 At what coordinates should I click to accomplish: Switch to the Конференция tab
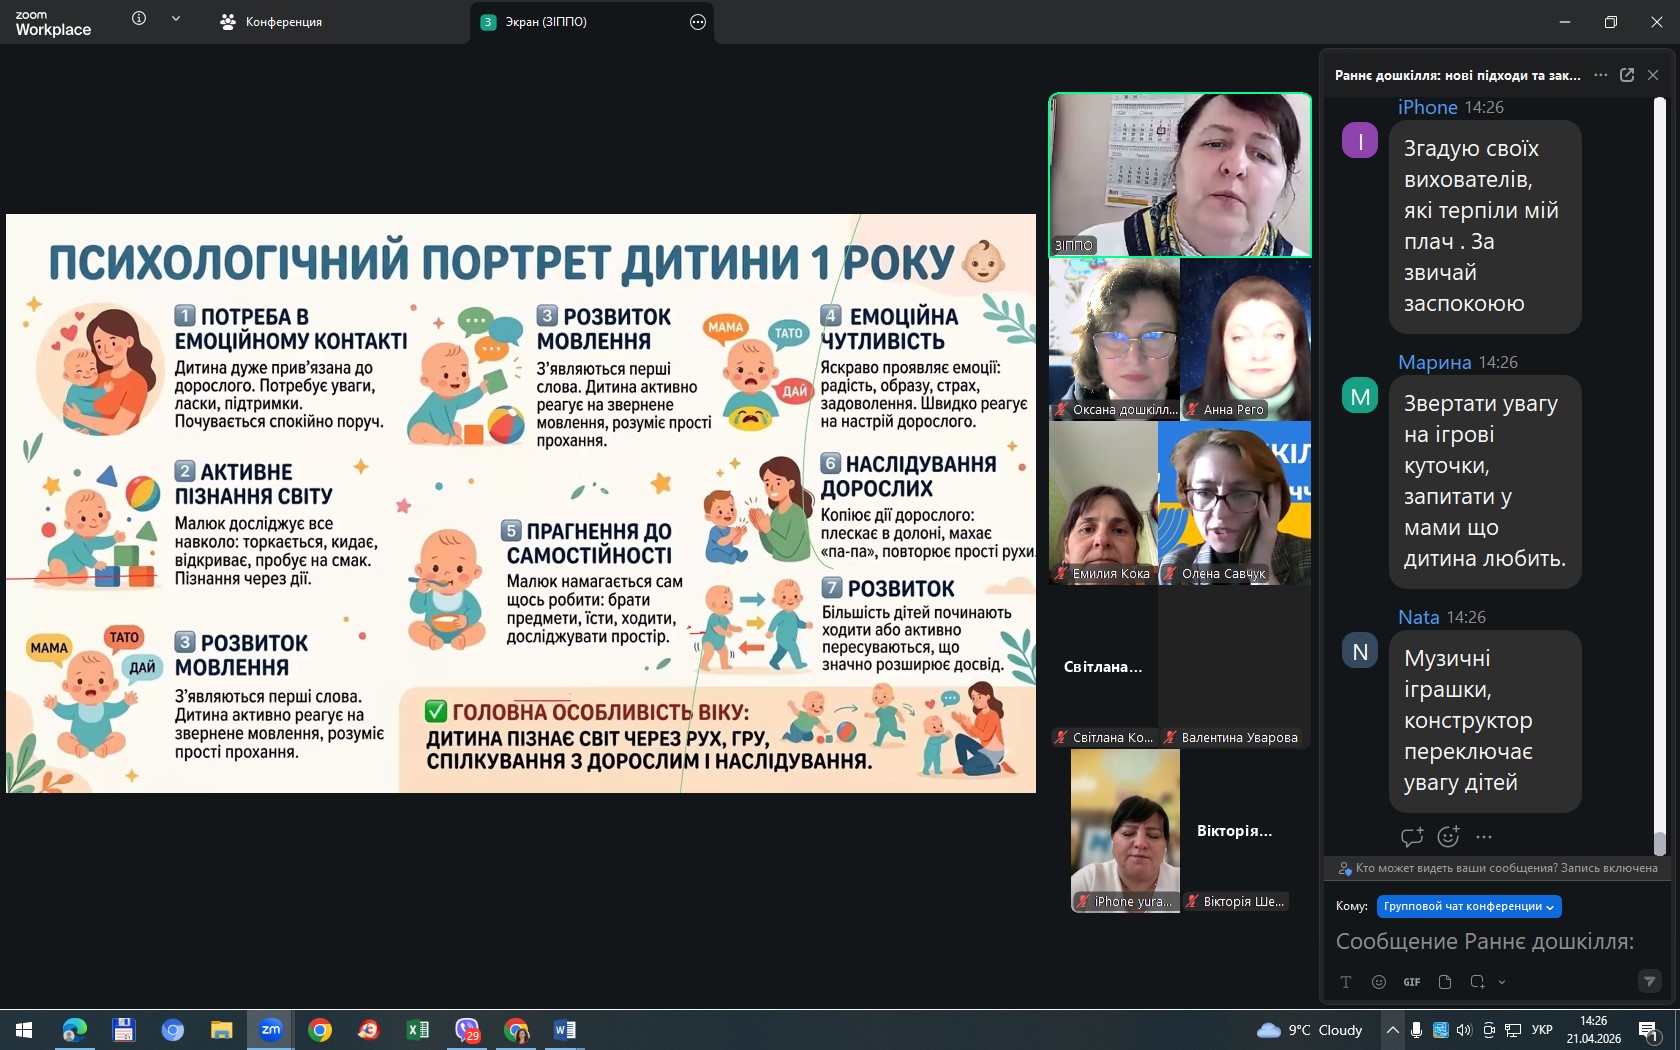pyautogui.click(x=272, y=22)
